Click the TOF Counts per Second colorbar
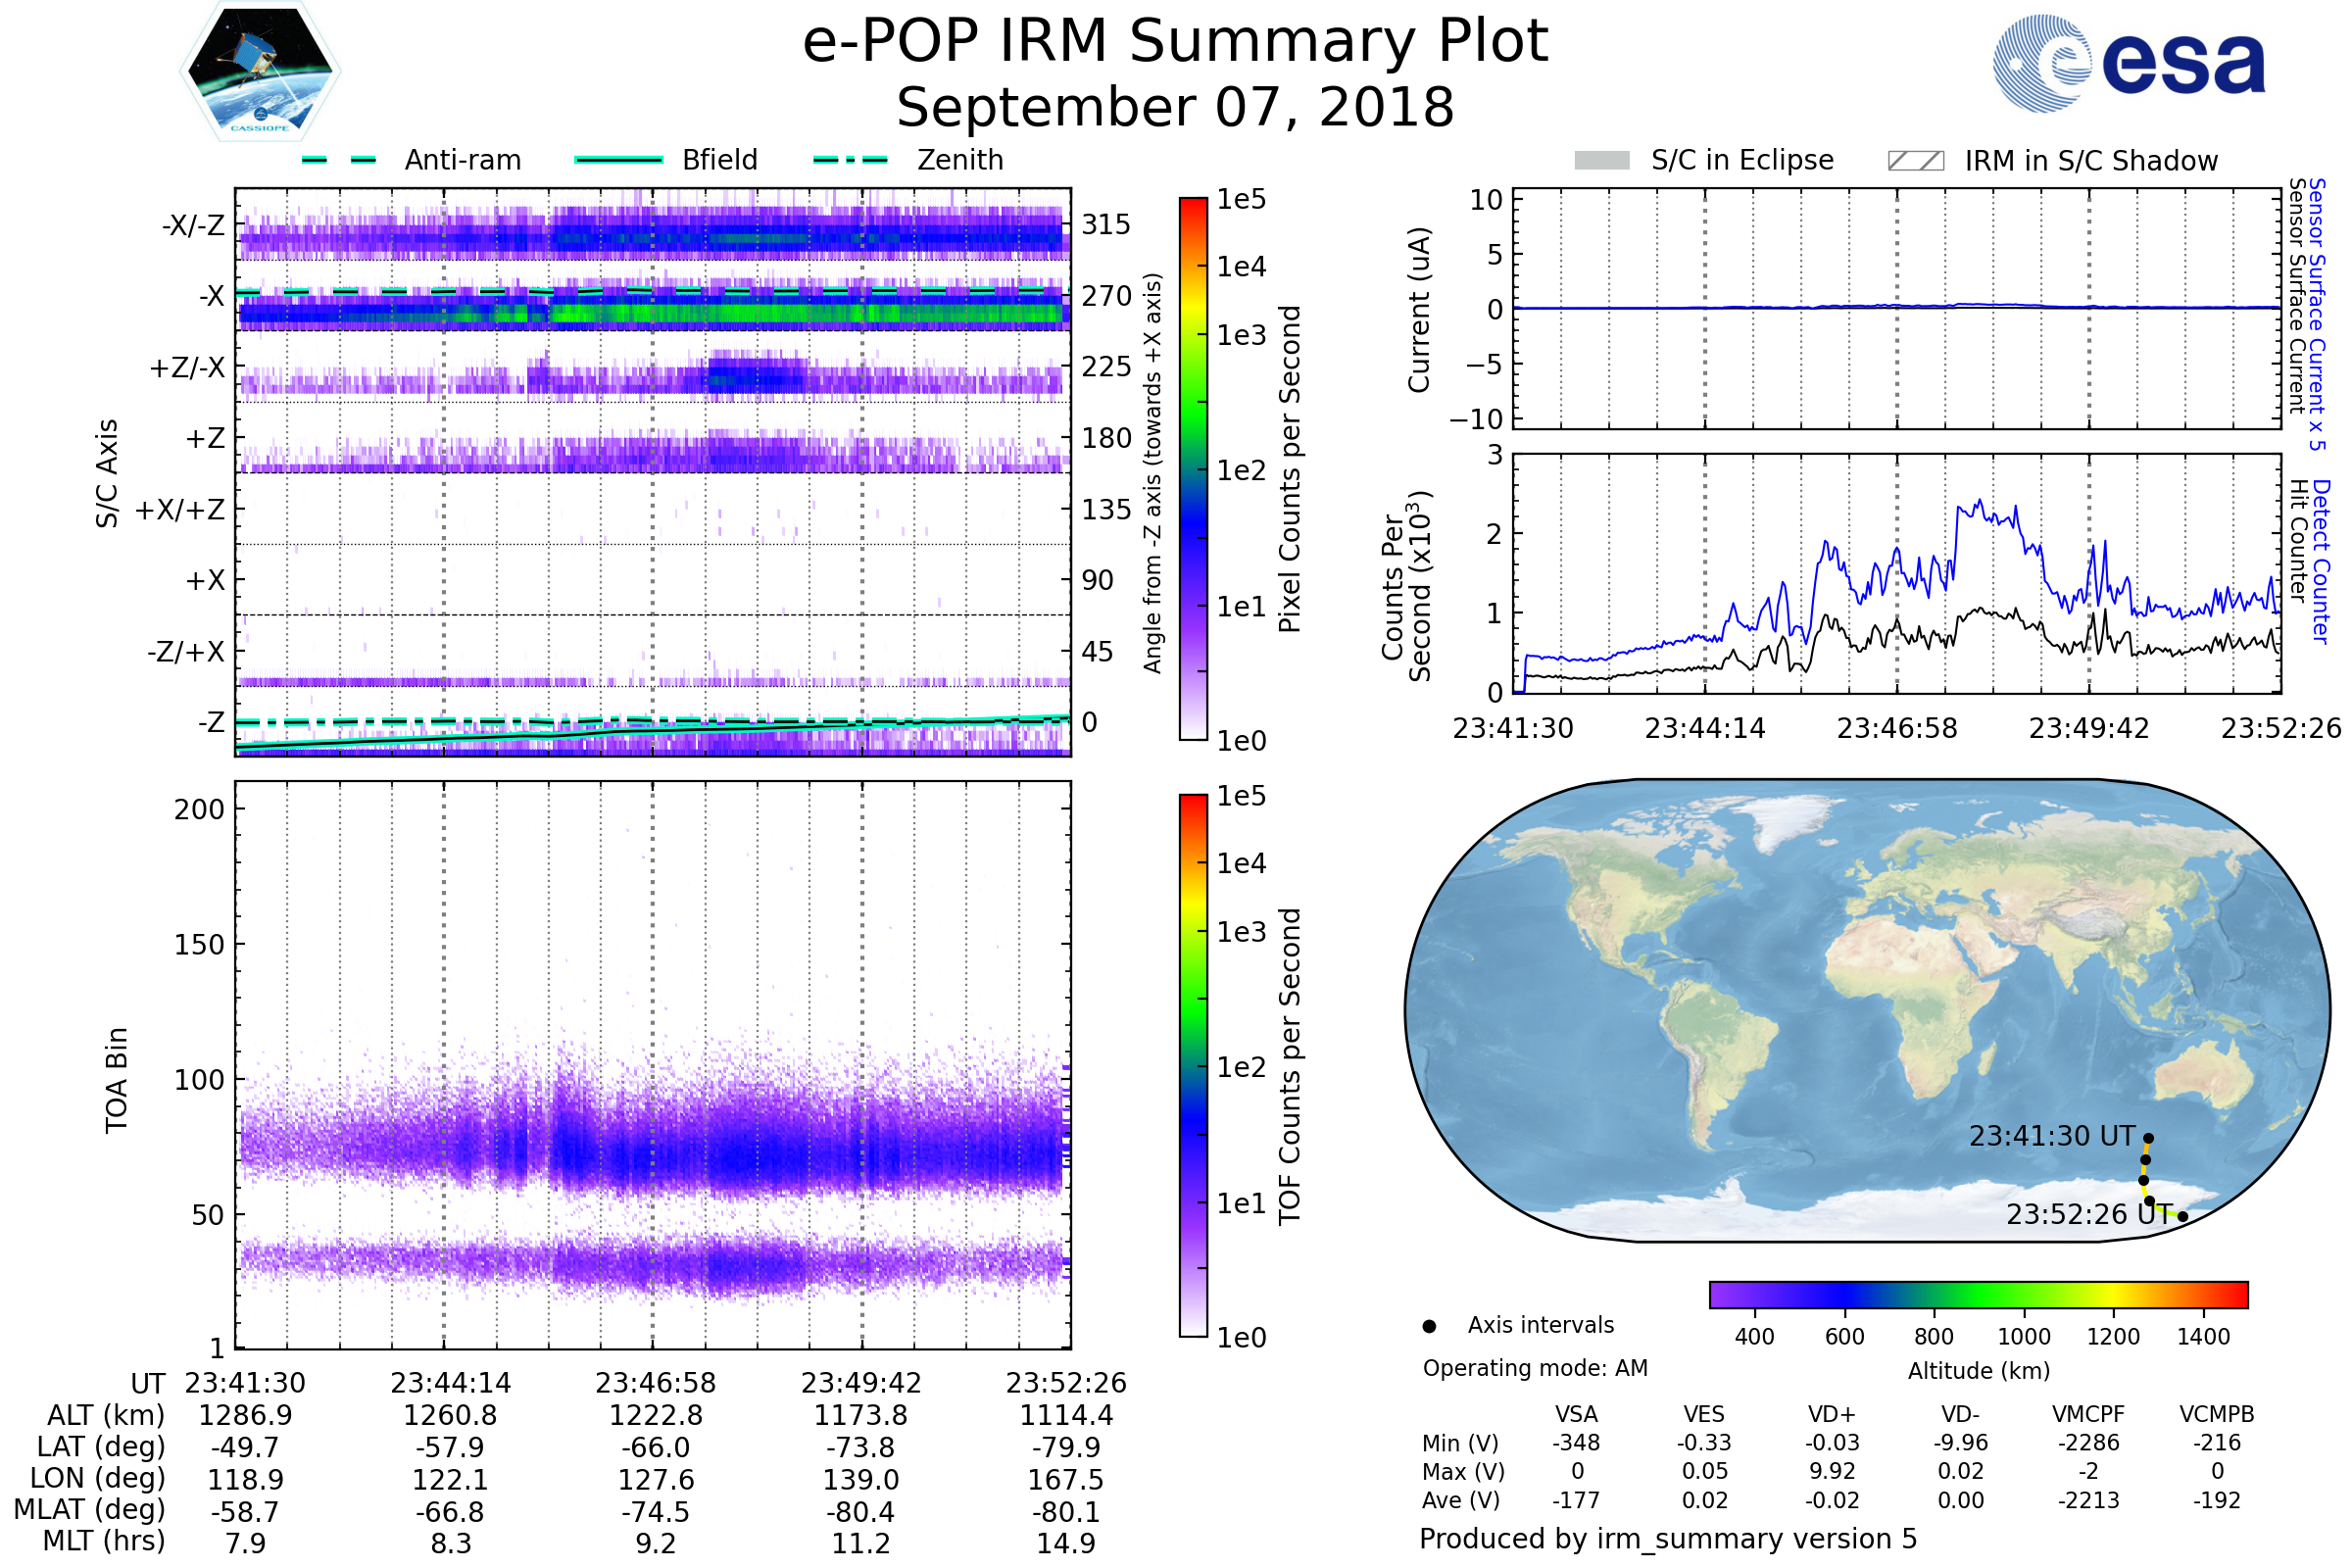 coord(1193,1065)
